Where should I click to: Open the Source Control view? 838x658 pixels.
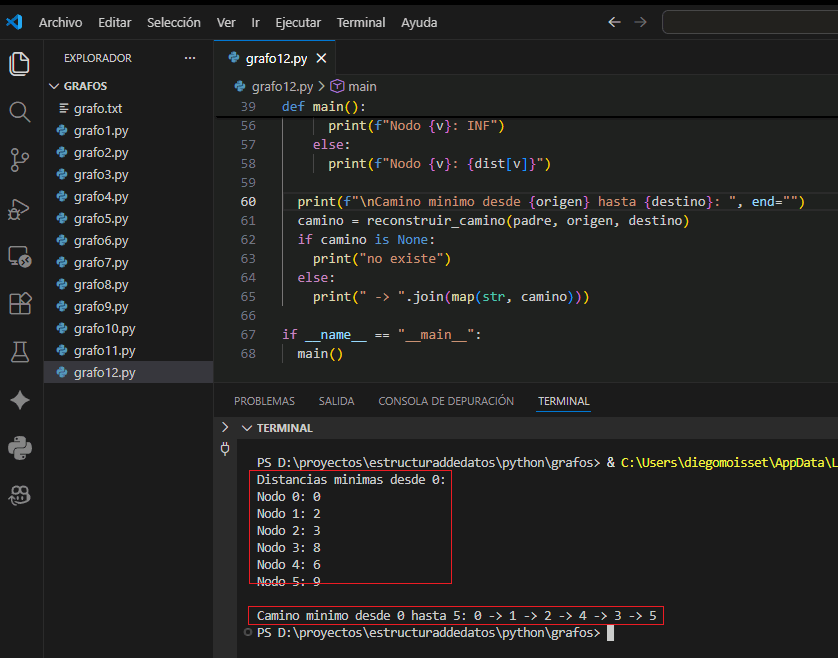point(19,159)
